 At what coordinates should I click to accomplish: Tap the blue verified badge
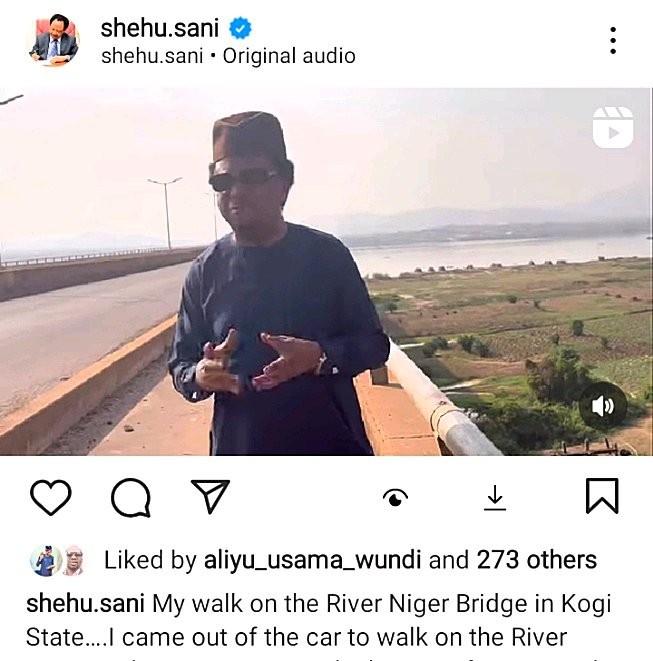point(241,29)
